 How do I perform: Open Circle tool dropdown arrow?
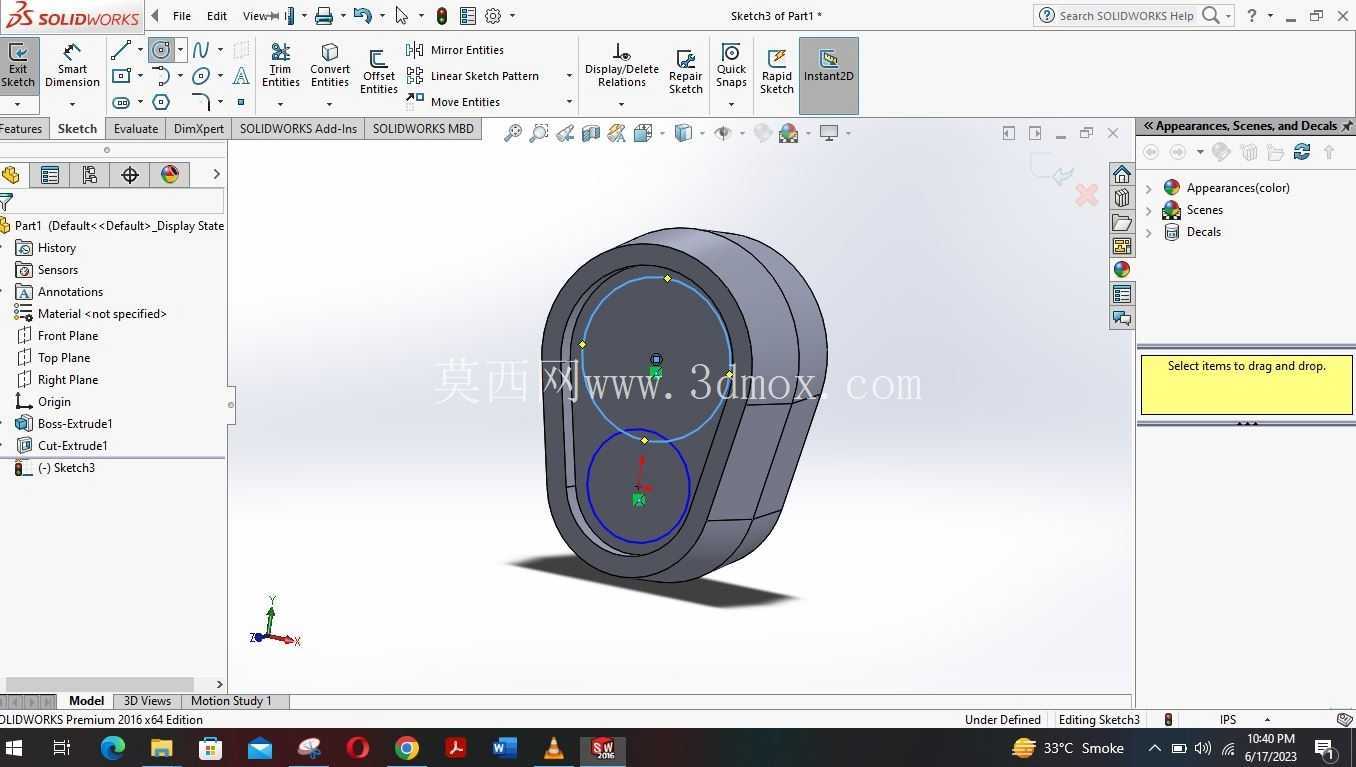(x=180, y=49)
